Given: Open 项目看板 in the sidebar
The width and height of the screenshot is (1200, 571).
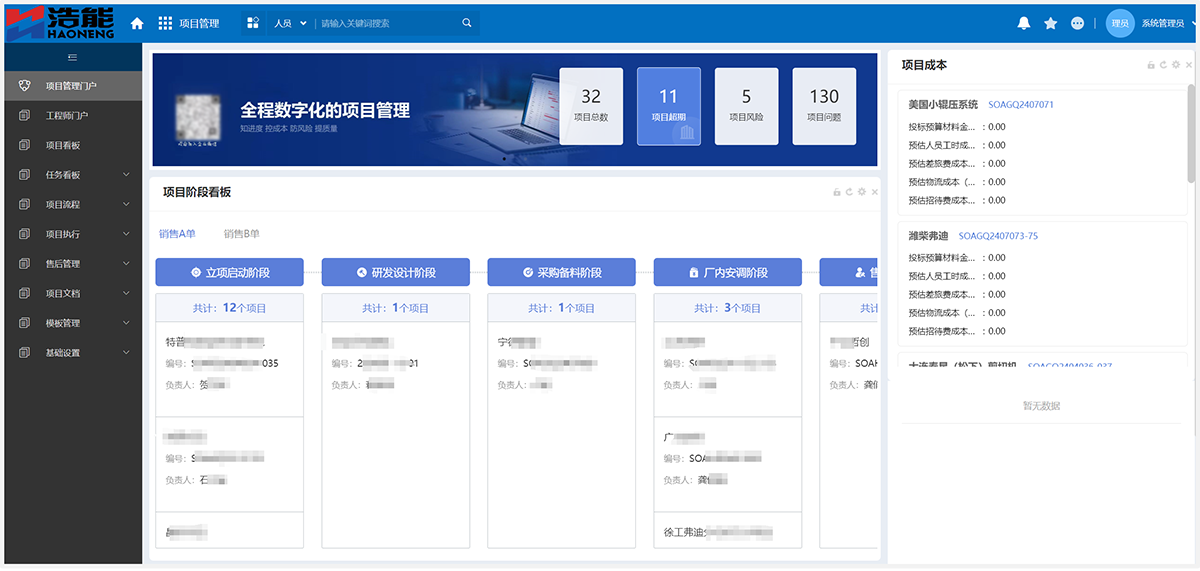Looking at the screenshot, I should point(71,145).
